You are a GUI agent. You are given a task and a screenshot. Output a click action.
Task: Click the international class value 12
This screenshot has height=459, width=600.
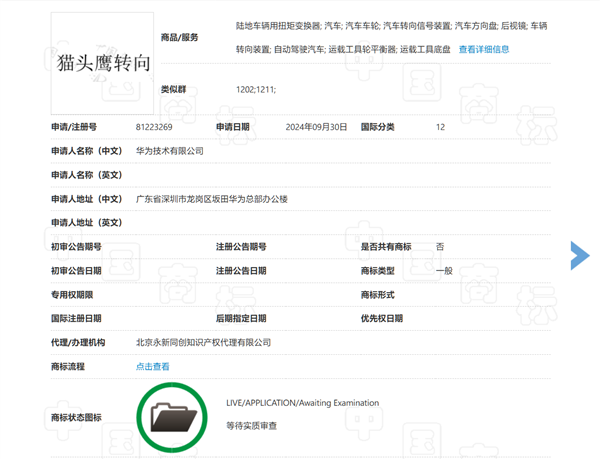pyautogui.click(x=440, y=127)
